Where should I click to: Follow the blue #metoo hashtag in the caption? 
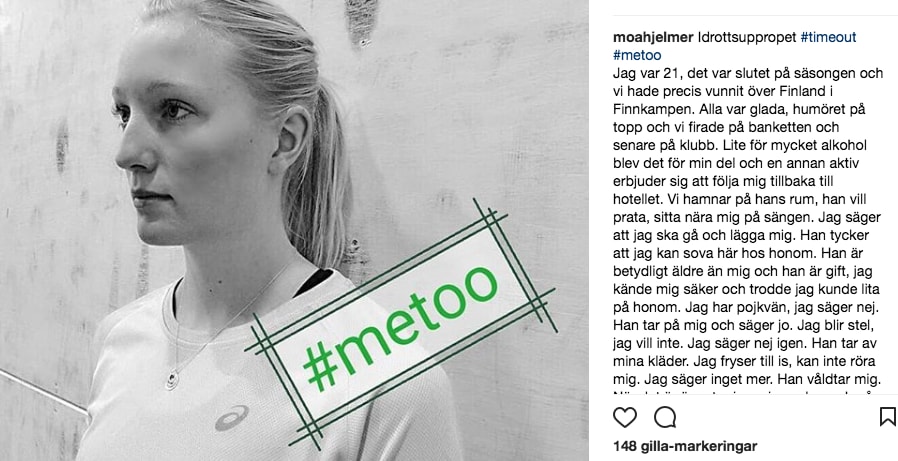click(x=637, y=56)
